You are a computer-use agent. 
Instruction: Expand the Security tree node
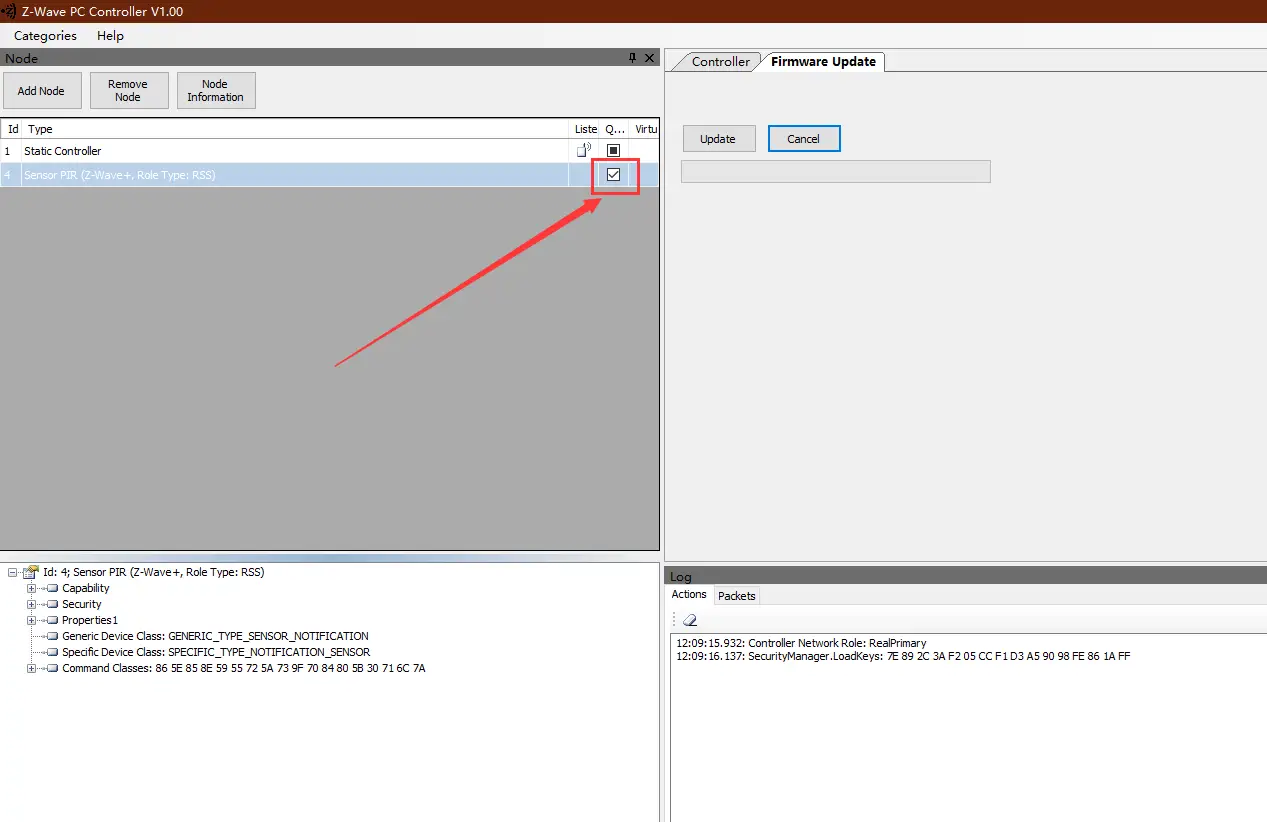tap(31, 604)
